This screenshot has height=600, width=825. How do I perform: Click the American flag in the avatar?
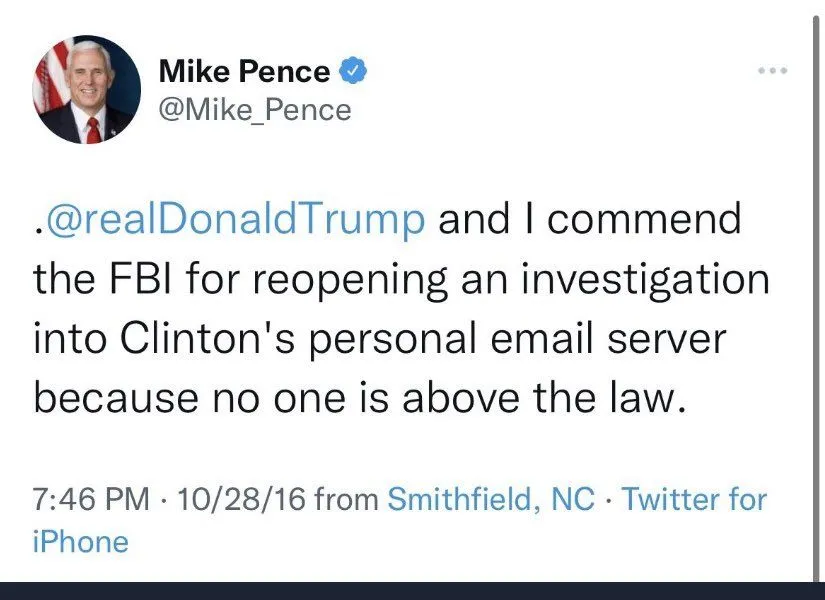50,80
